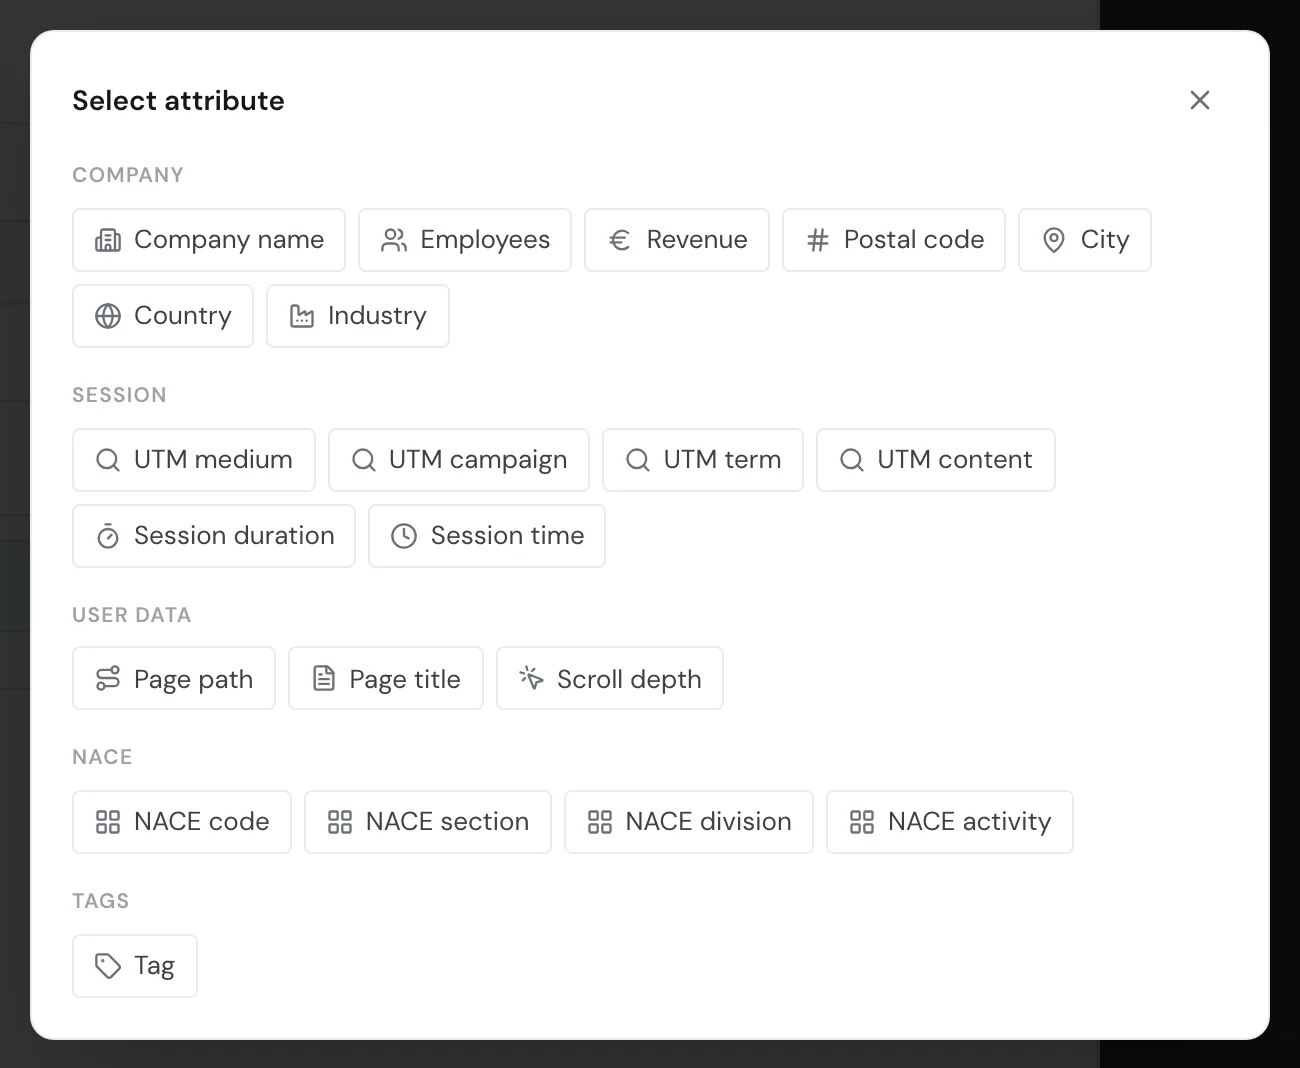Click the TAGS section heading
This screenshot has height=1068, width=1300.
point(100,901)
